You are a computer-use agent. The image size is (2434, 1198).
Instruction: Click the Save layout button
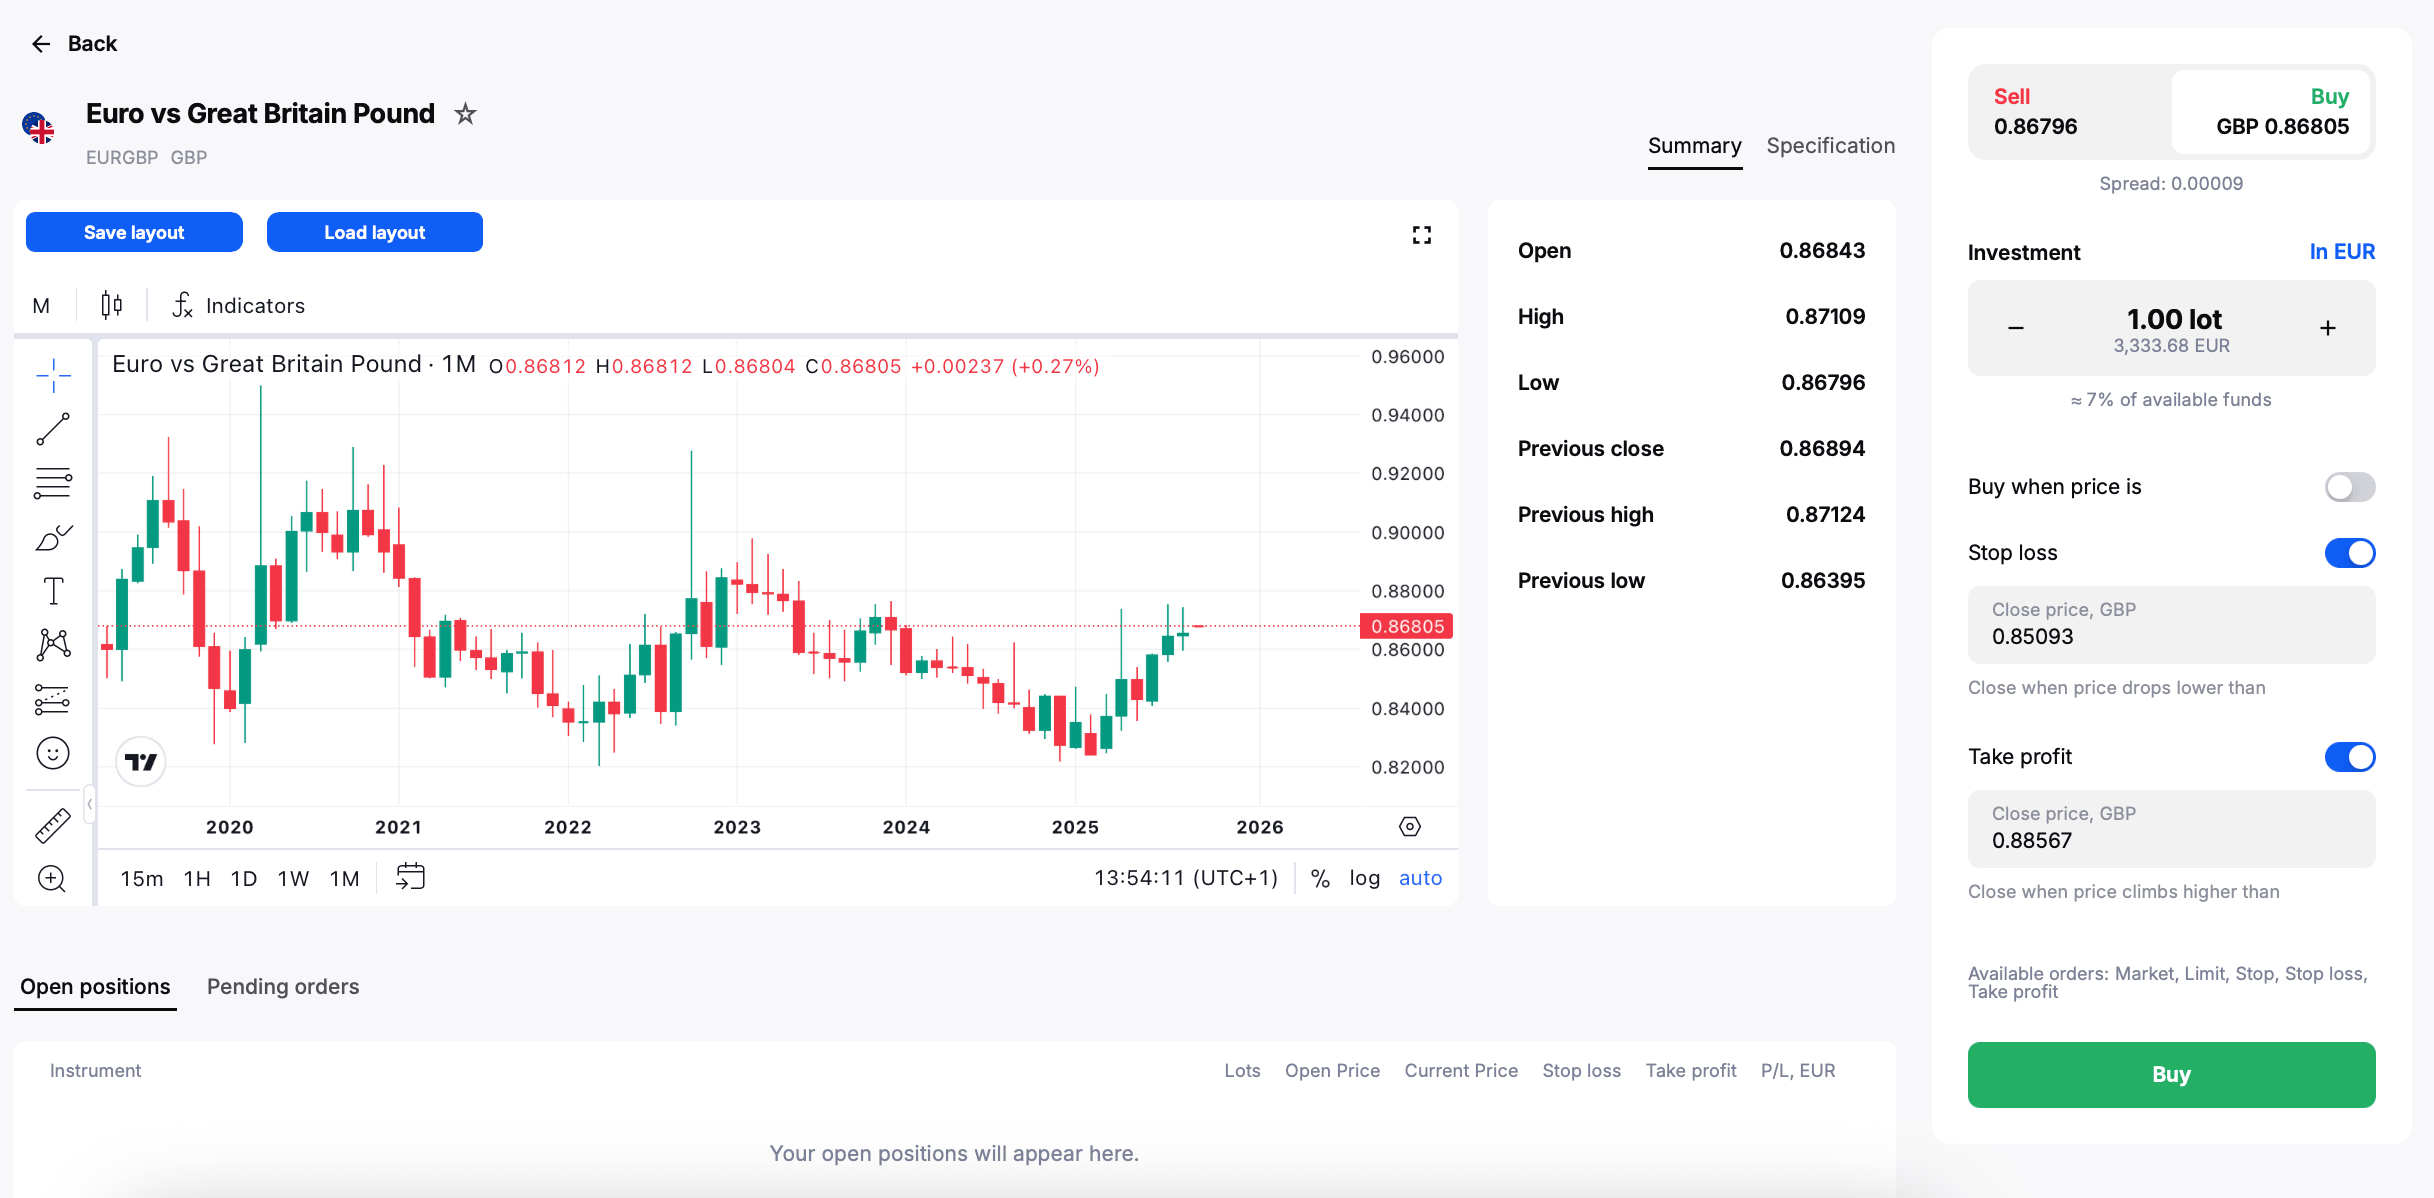tap(134, 232)
